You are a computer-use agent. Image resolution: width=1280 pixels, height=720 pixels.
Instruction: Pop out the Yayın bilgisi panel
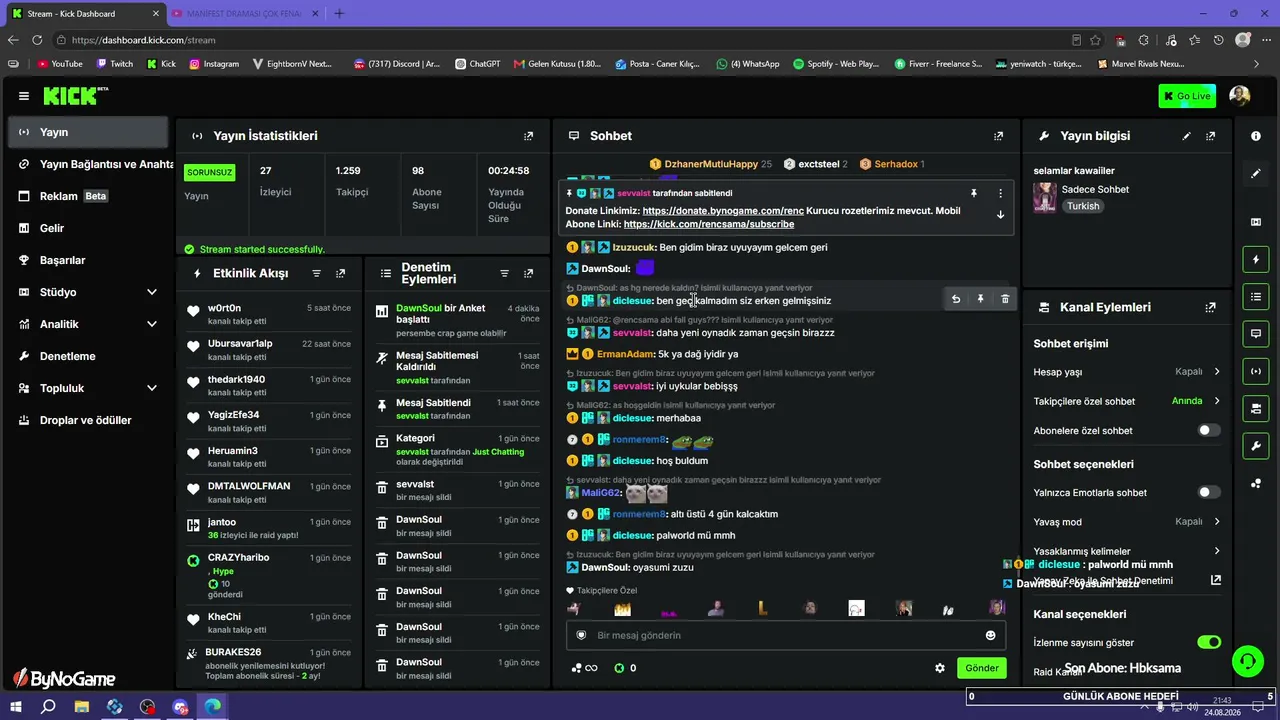pyautogui.click(x=1211, y=136)
